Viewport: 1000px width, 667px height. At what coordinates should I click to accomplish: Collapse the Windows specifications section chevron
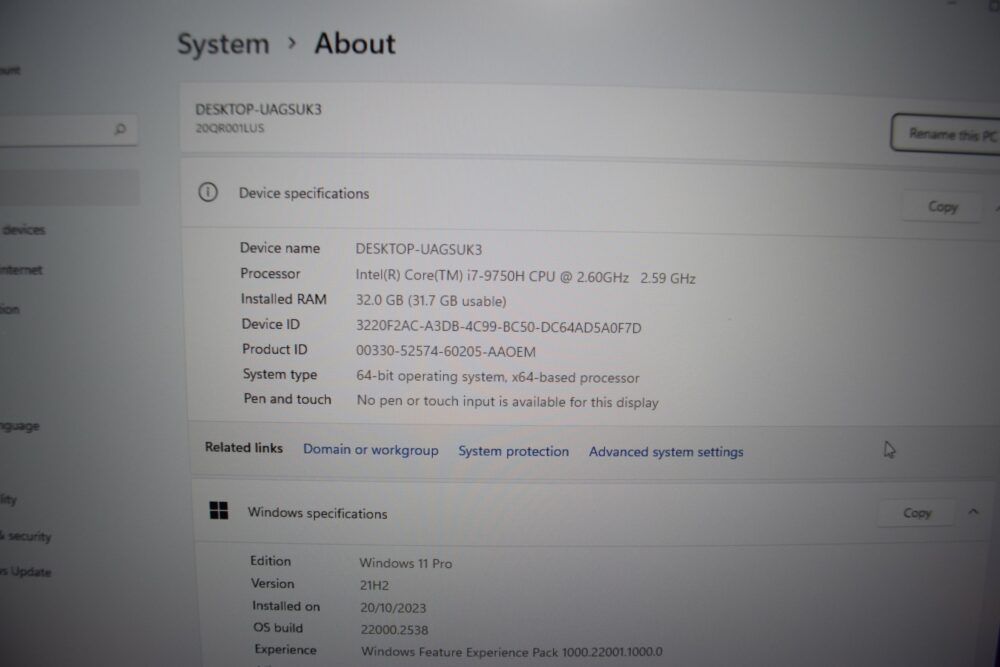click(x=973, y=512)
